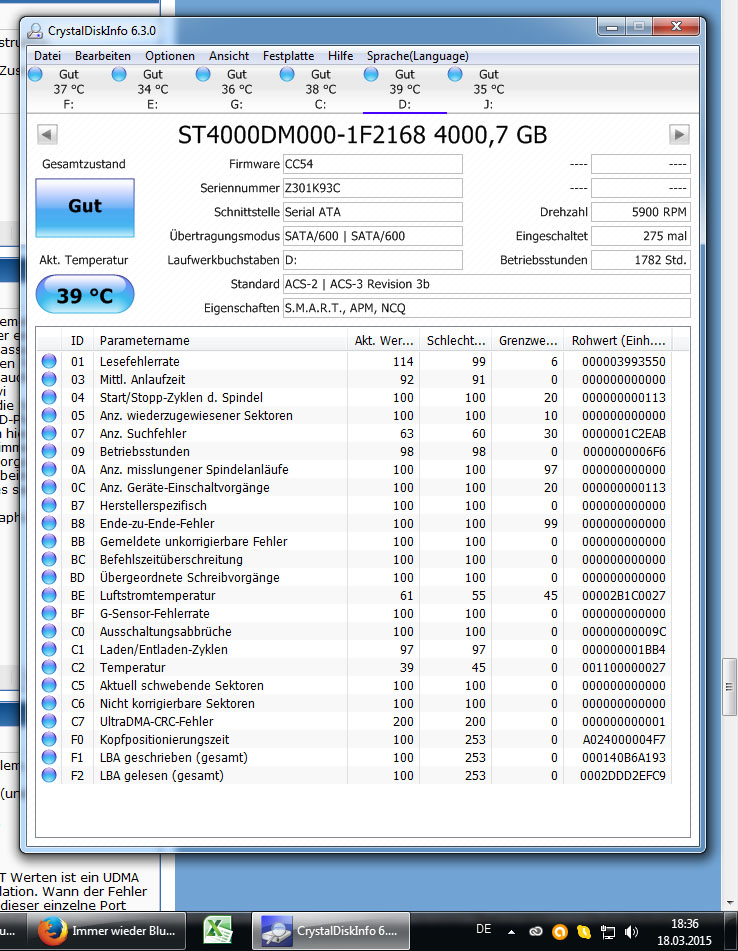This screenshot has height=951, width=738.
Task: Select the C: drive tab at 38 °C
Action: click(x=320, y=89)
